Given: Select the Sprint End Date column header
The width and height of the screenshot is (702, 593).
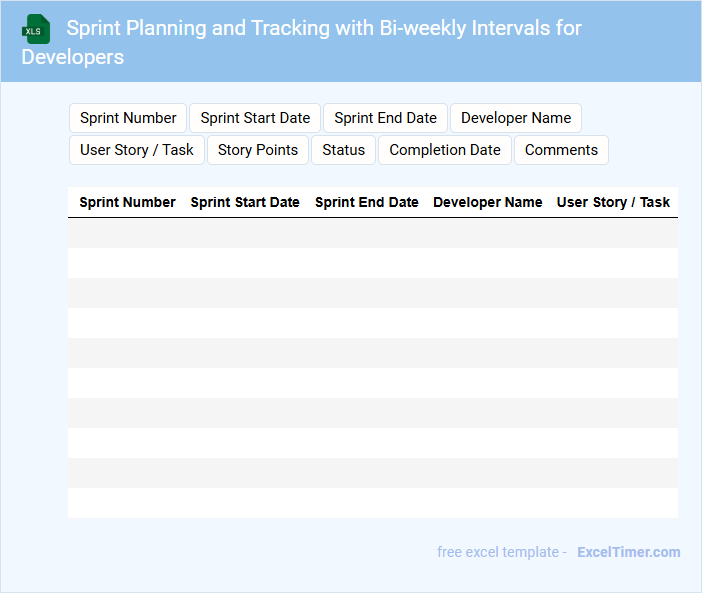Looking at the screenshot, I should pos(367,202).
